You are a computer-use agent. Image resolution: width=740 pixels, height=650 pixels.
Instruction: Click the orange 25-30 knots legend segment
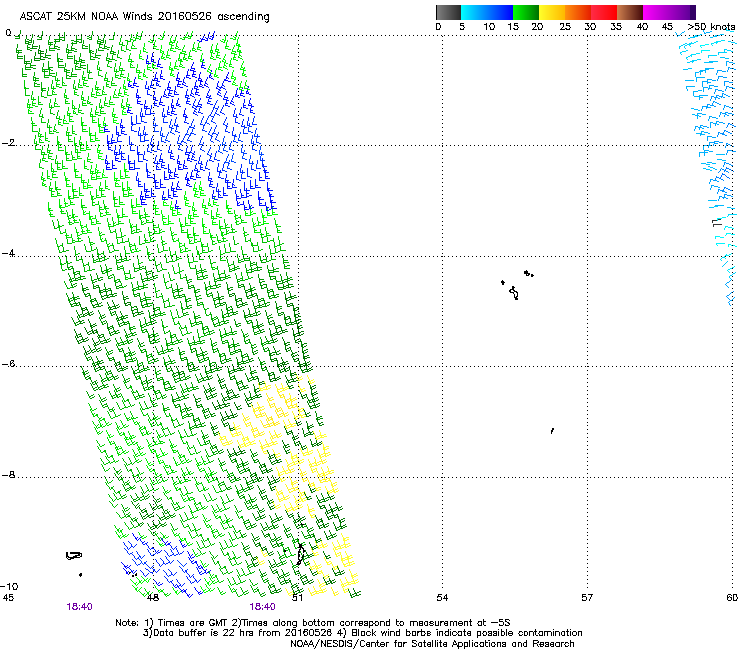click(x=578, y=12)
